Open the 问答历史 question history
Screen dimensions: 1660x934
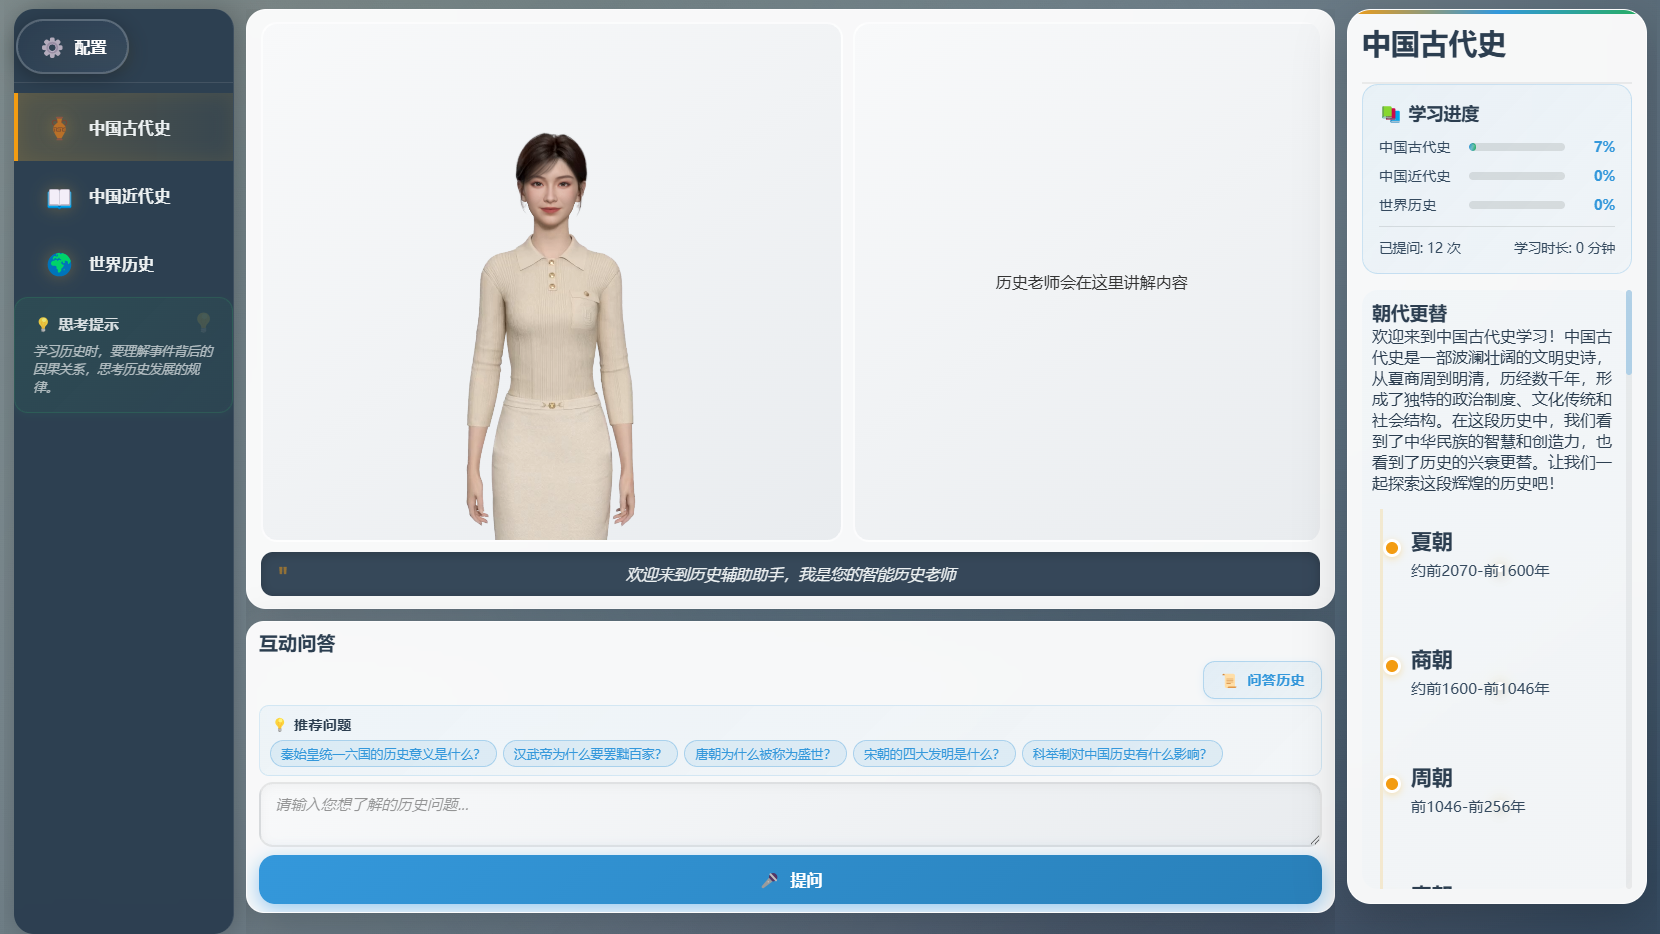[1262, 680]
